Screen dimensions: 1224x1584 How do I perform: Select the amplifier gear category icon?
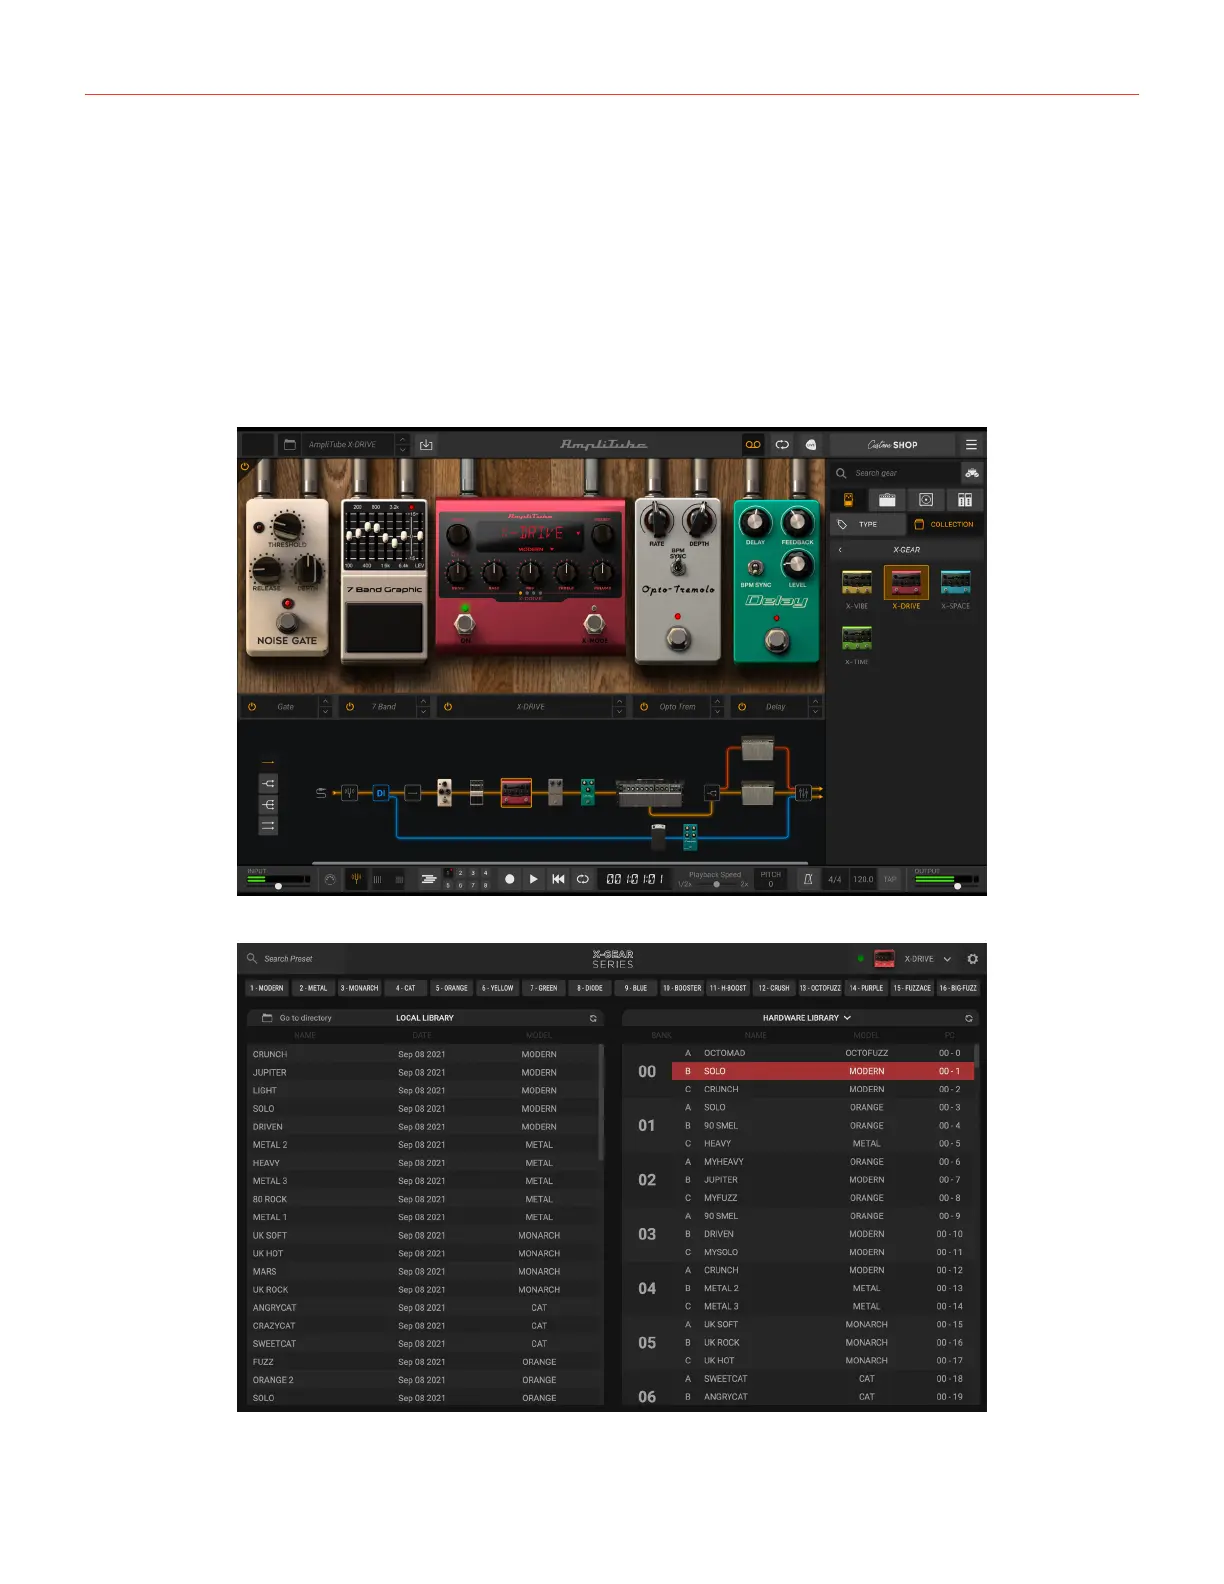click(887, 500)
